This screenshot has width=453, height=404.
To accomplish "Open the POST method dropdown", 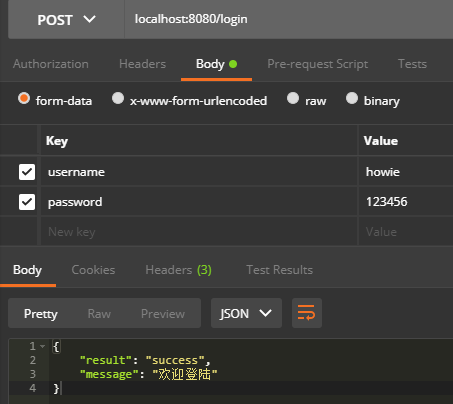I will pos(66,20).
